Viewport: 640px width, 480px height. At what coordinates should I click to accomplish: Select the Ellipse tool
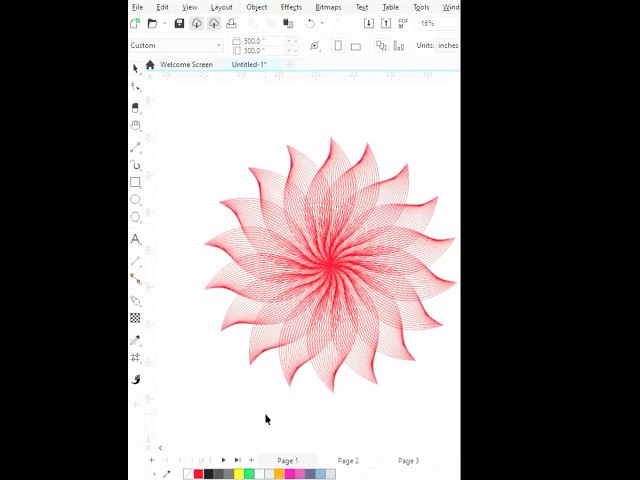pyautogui.click(x=136, y=200)
